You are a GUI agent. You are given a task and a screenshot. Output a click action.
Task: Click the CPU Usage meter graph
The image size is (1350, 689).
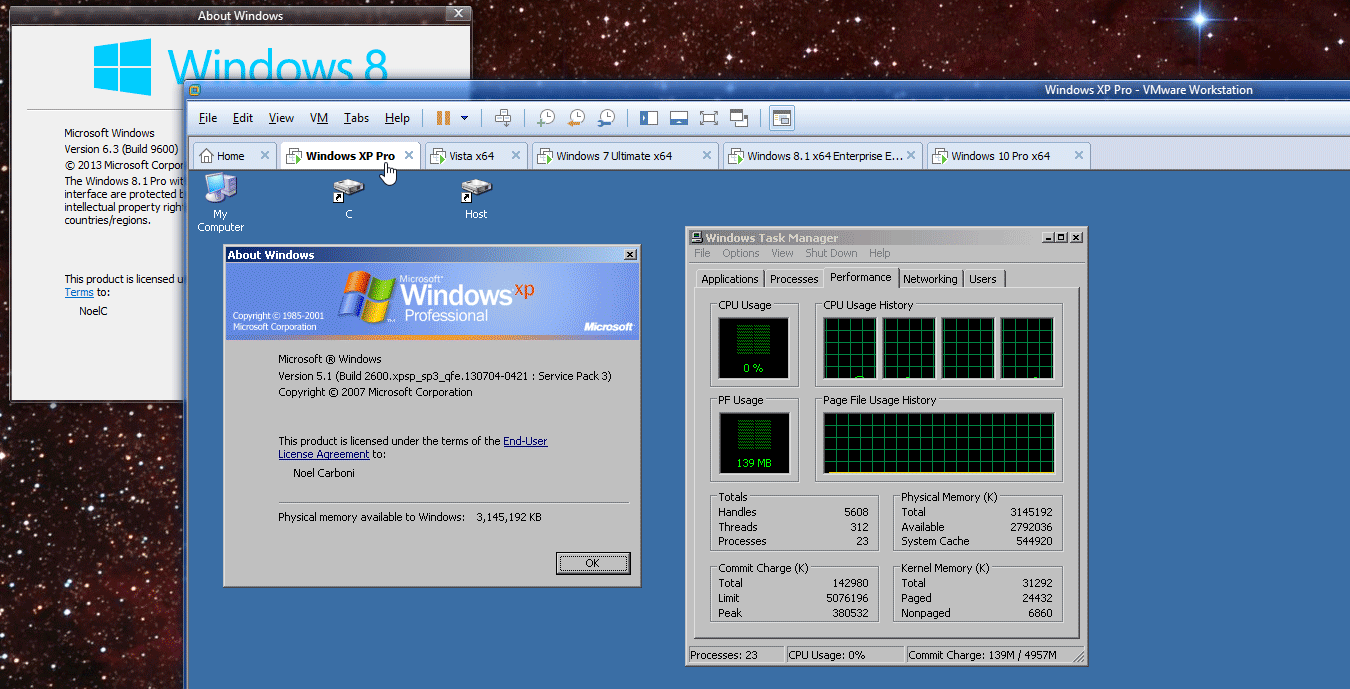click(754, 348)
